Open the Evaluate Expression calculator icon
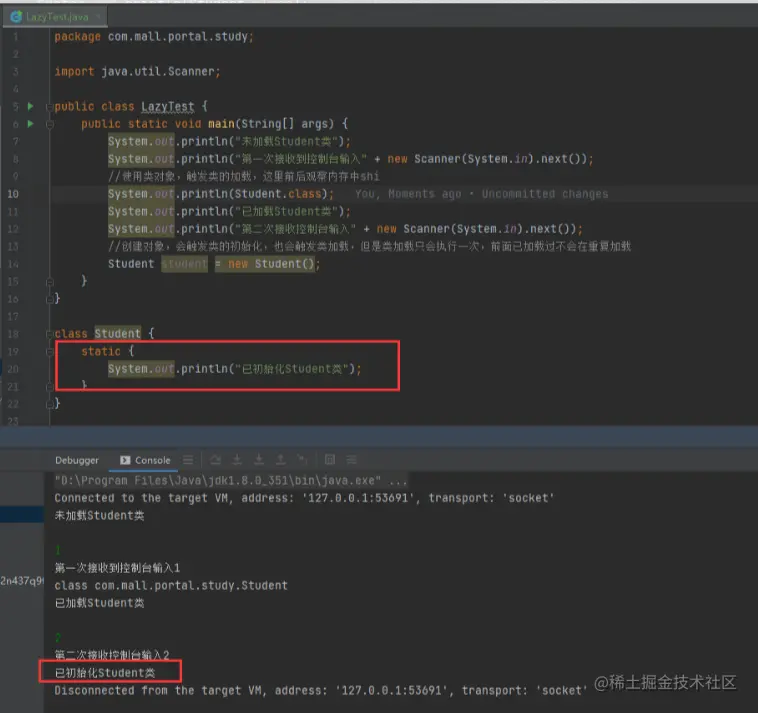 point(330,460)
